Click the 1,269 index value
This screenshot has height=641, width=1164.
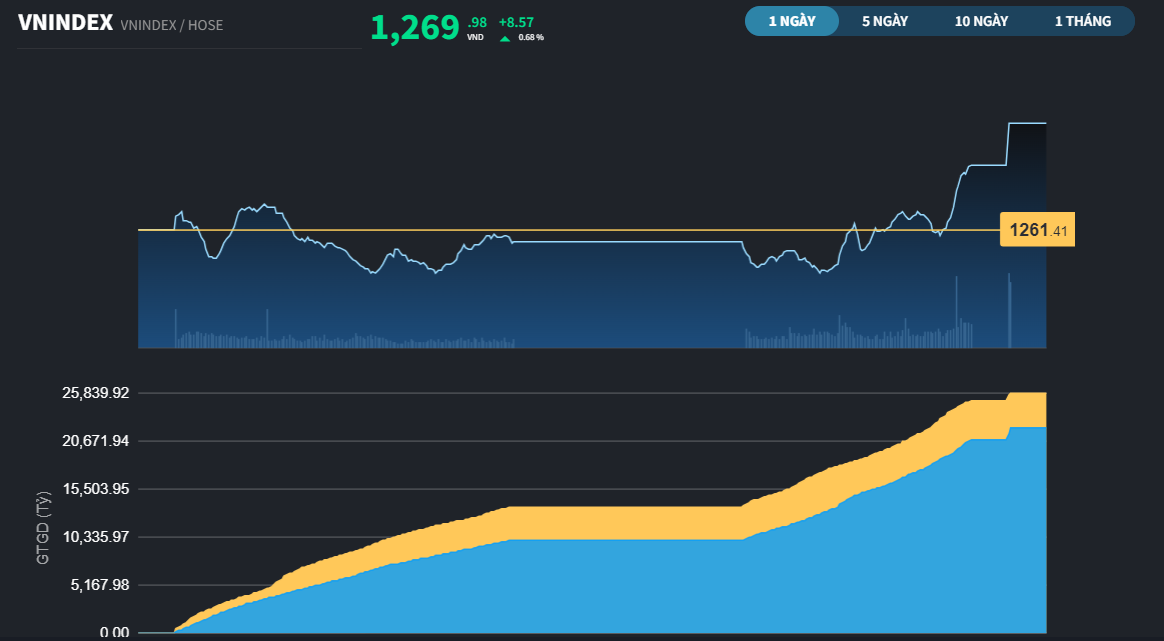(x=415, y=28)
